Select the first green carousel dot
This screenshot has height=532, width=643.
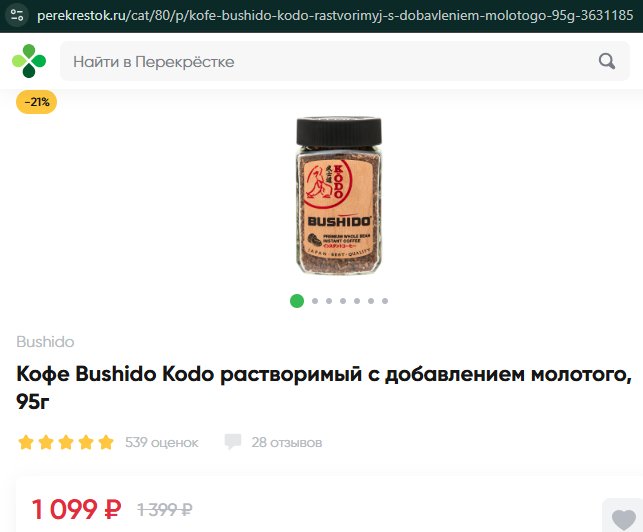297,301
